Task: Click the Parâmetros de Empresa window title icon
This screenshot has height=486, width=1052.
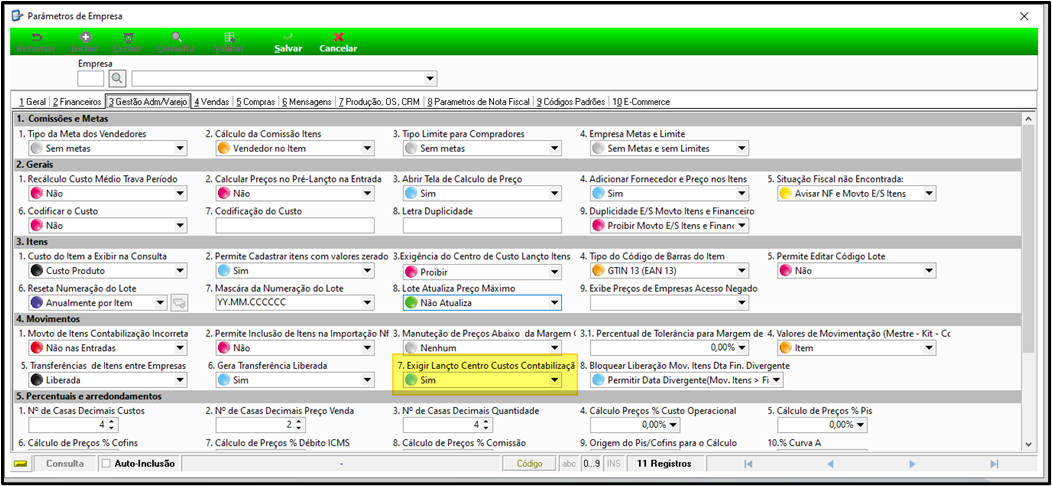Action: click(x=19, y=15)
